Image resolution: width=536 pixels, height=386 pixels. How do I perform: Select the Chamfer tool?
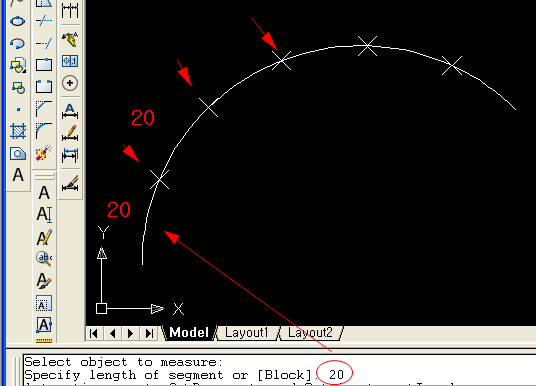[x=44, y=109]
